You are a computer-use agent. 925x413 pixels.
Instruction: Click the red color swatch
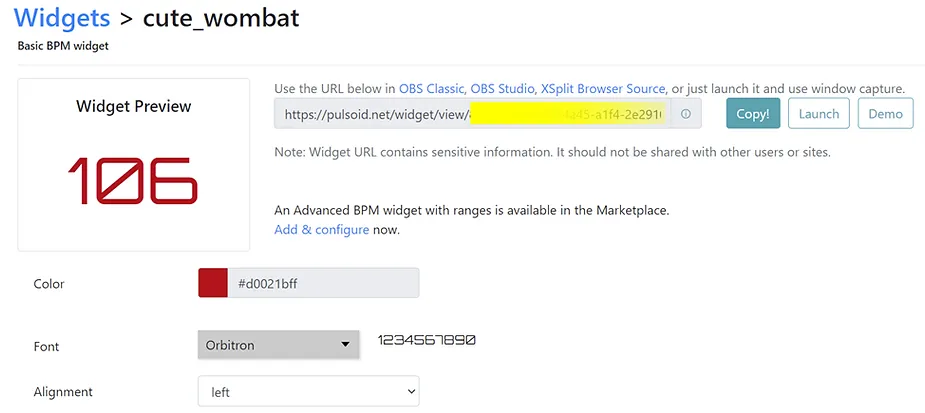pyautogui.click(x=213, y=283)
